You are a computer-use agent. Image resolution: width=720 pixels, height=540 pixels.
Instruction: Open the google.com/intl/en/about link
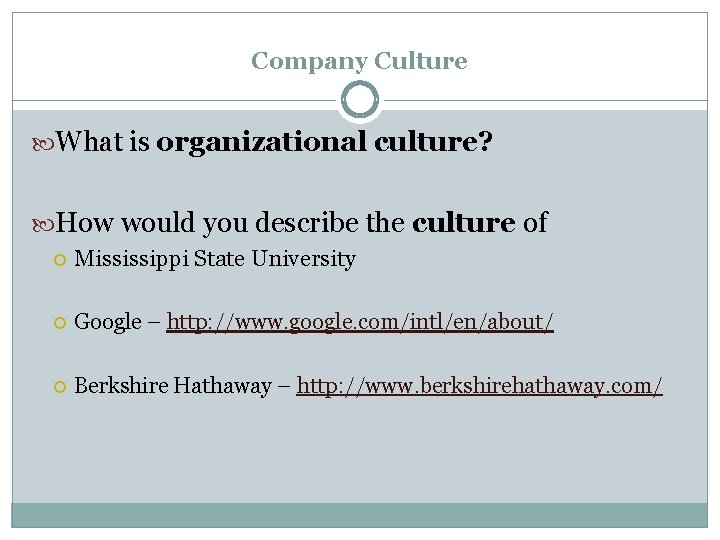[x=360, y=322]
